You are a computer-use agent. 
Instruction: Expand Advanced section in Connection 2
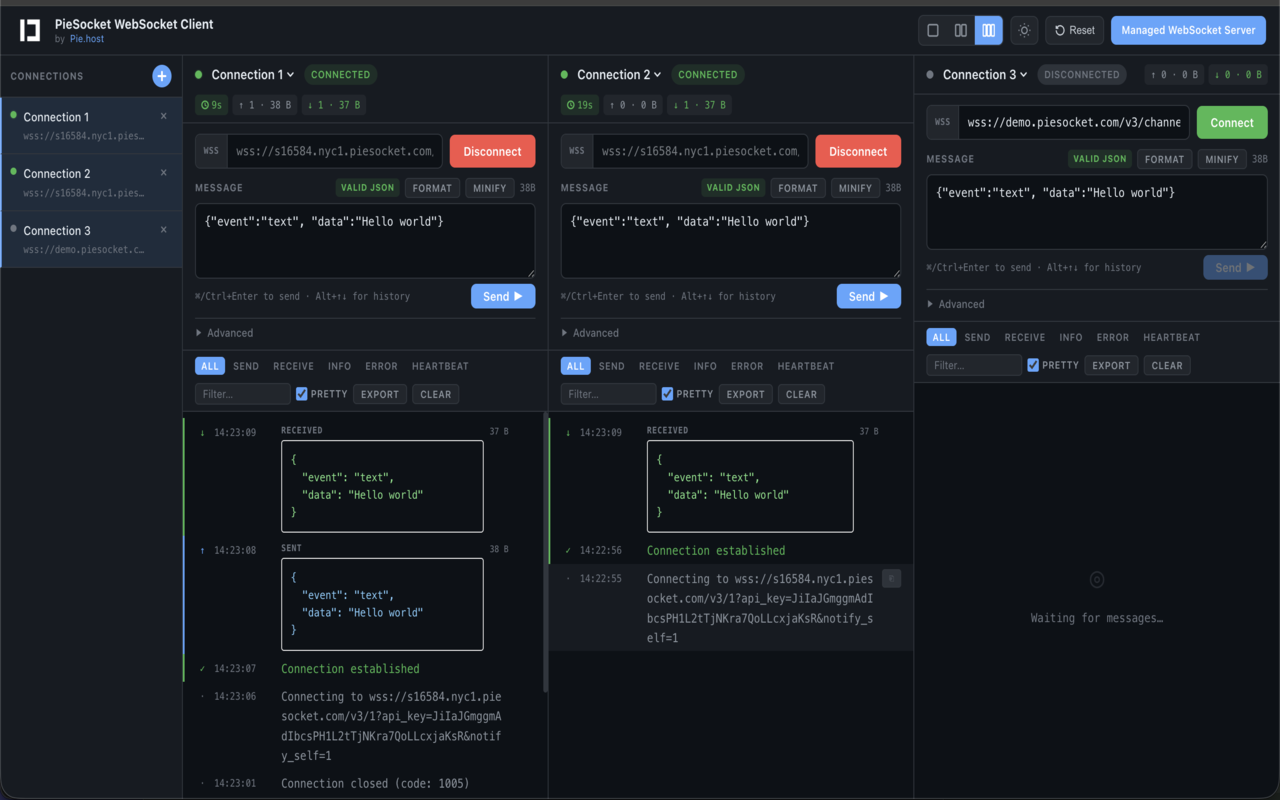[591, 333]
